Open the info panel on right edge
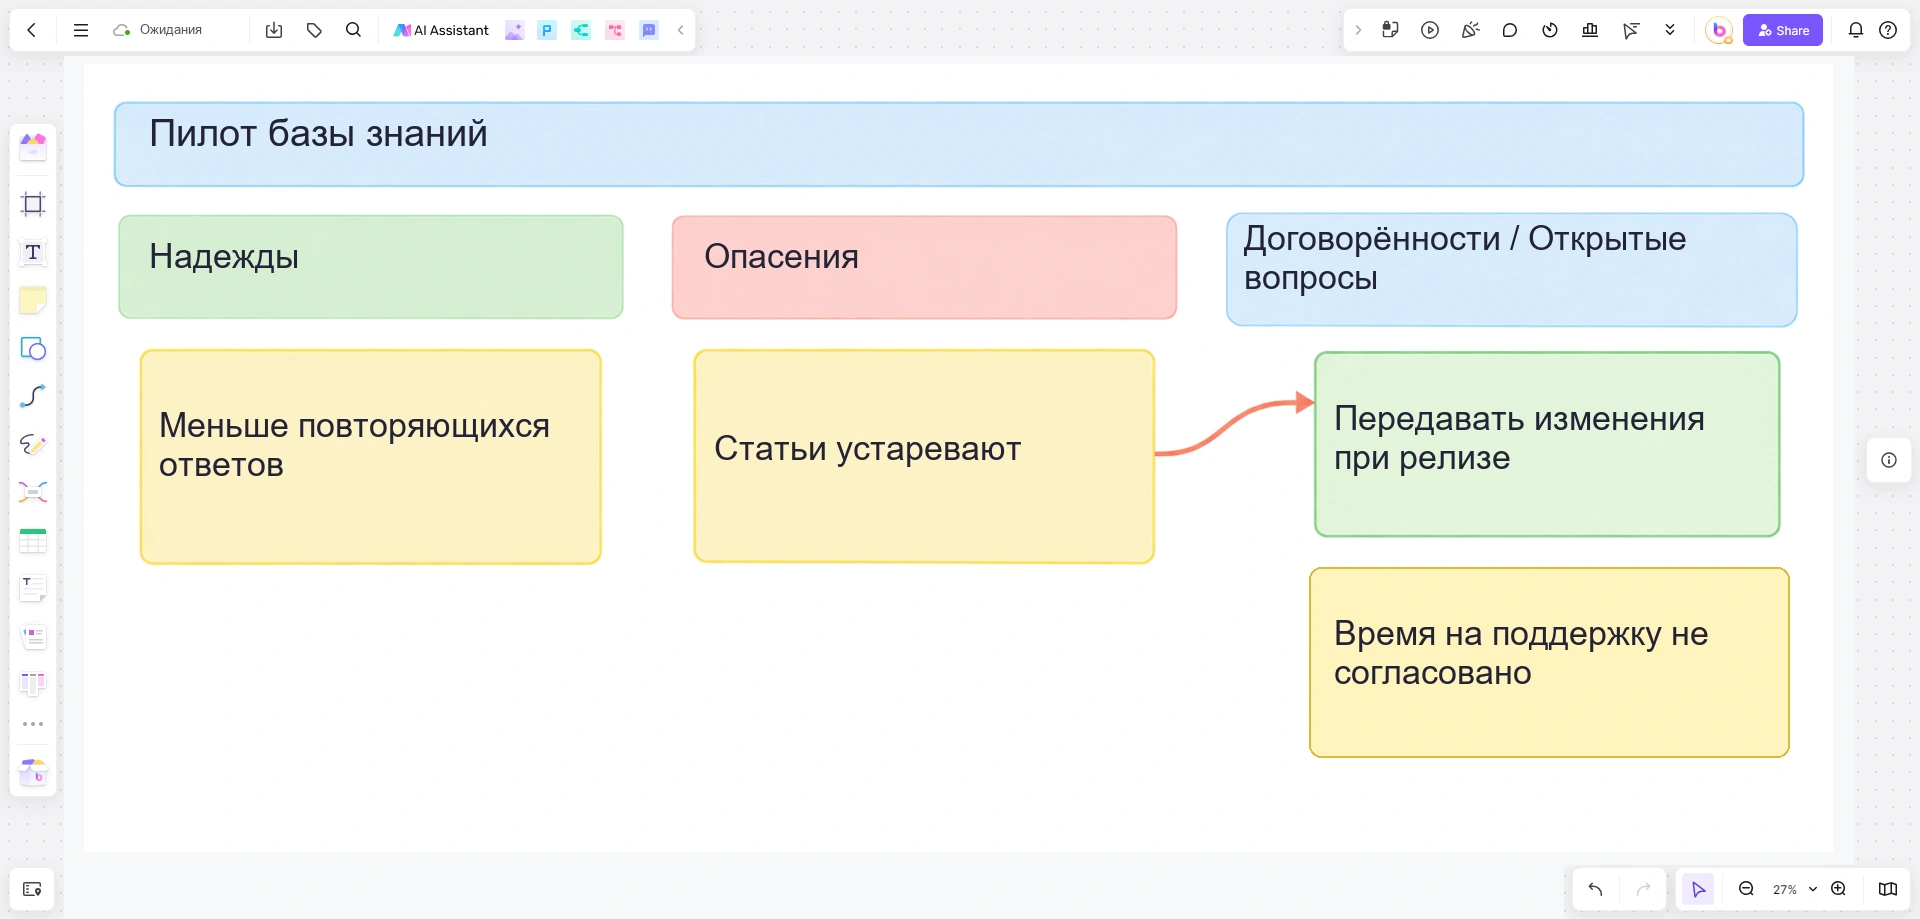1920x919 pixels. 1889,460
